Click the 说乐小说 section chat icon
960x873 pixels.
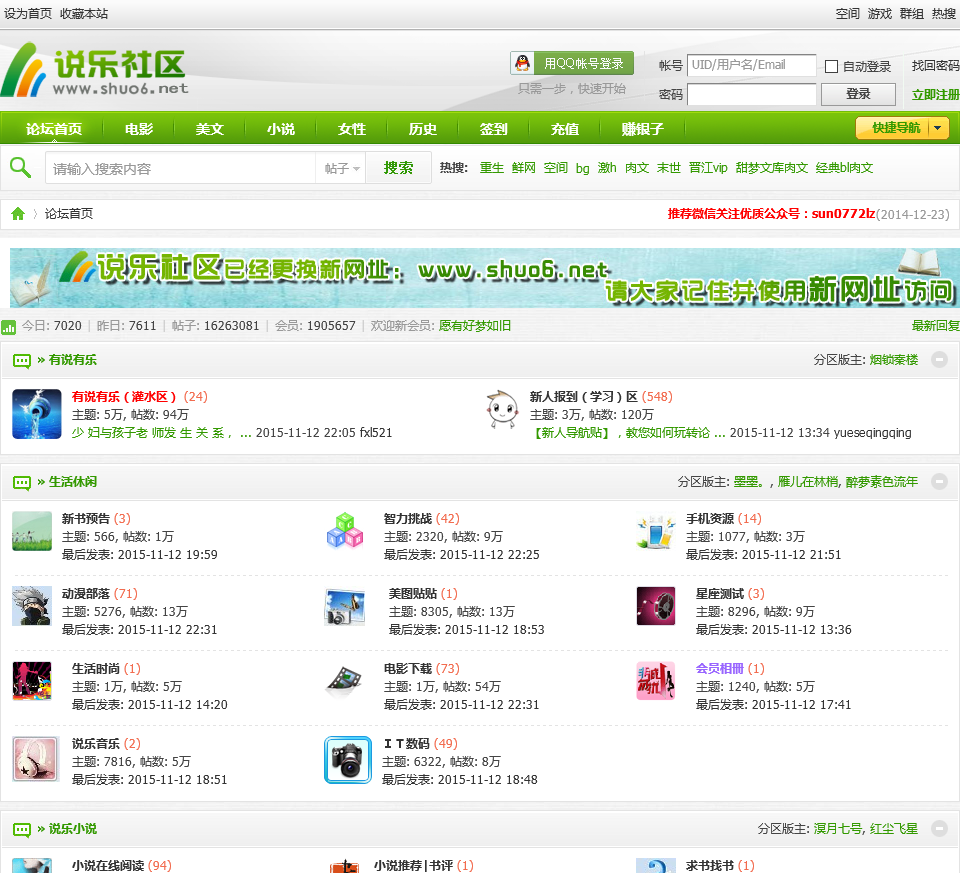pos(22,830)
